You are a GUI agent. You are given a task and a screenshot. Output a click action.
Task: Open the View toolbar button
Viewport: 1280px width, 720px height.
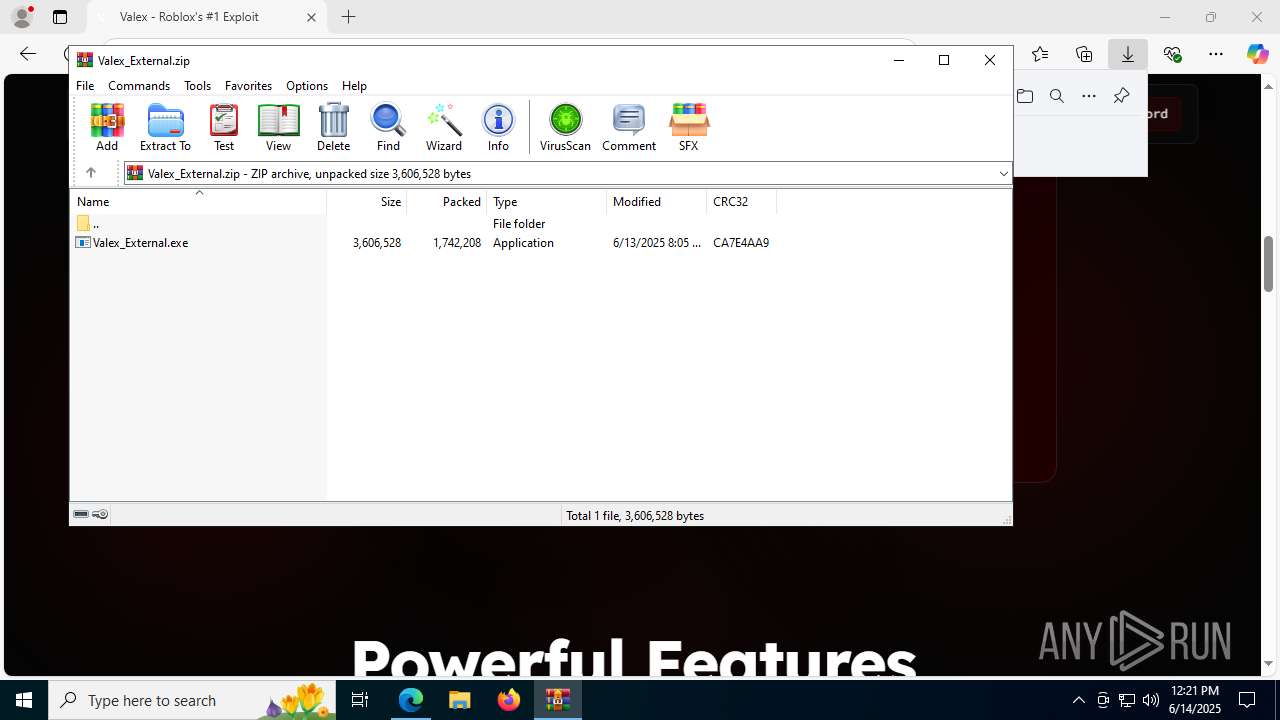pos(278,127)
